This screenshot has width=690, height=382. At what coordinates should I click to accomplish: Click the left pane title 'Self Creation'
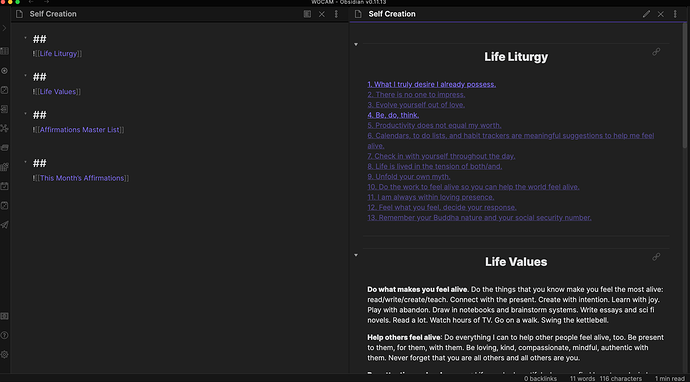point(53,14)
